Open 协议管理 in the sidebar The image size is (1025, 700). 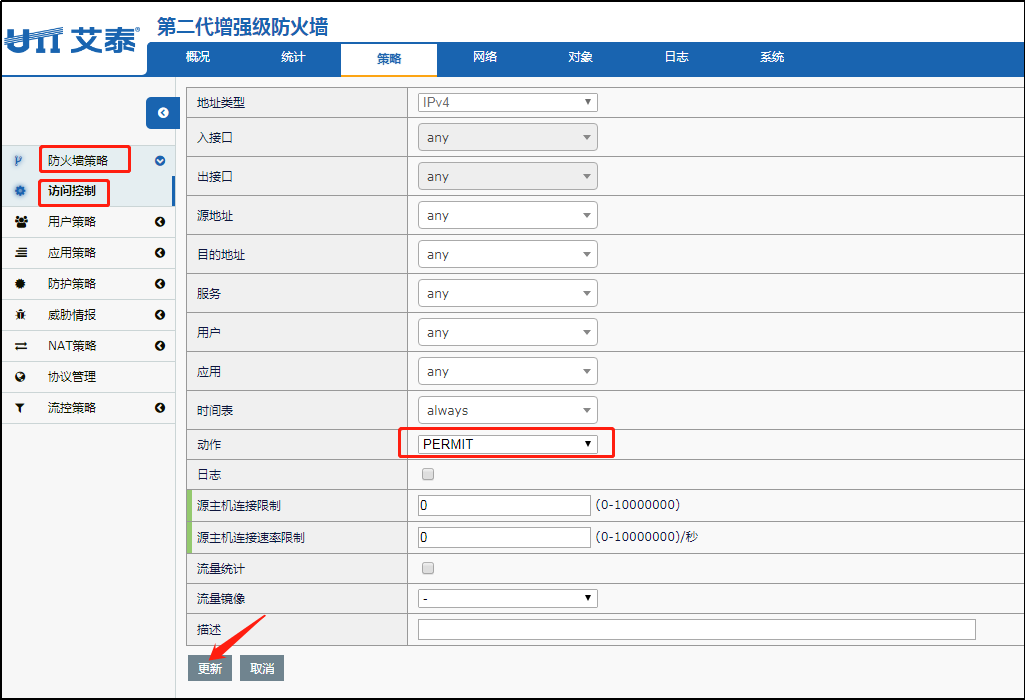click(72, 376)
